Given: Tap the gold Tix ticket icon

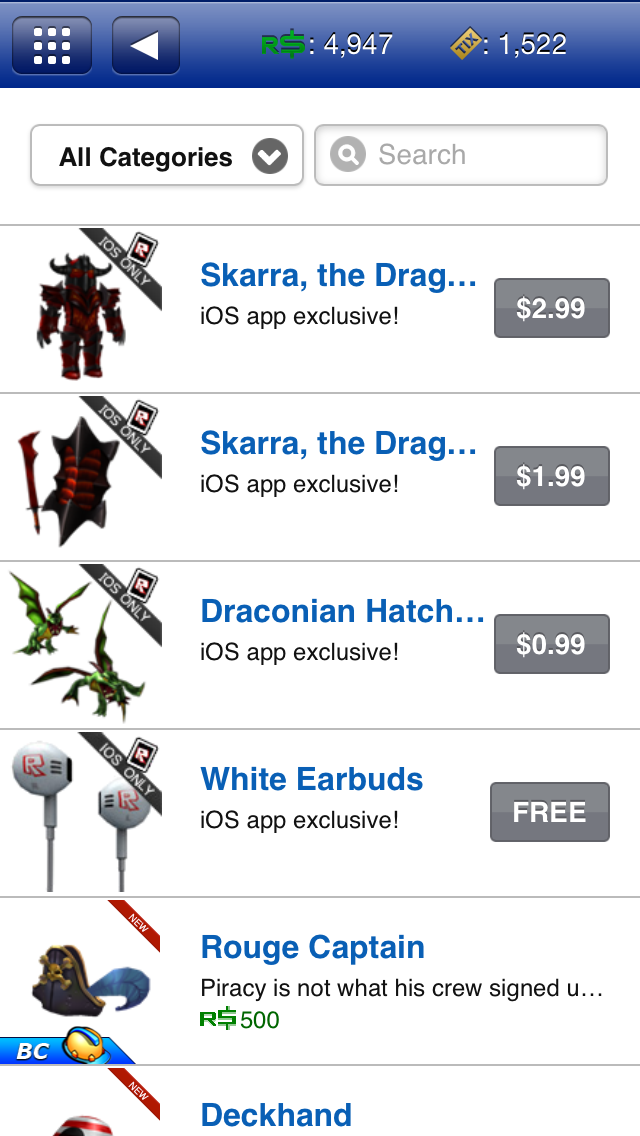Looking at the screenshot, I should (x=465, y=45).
